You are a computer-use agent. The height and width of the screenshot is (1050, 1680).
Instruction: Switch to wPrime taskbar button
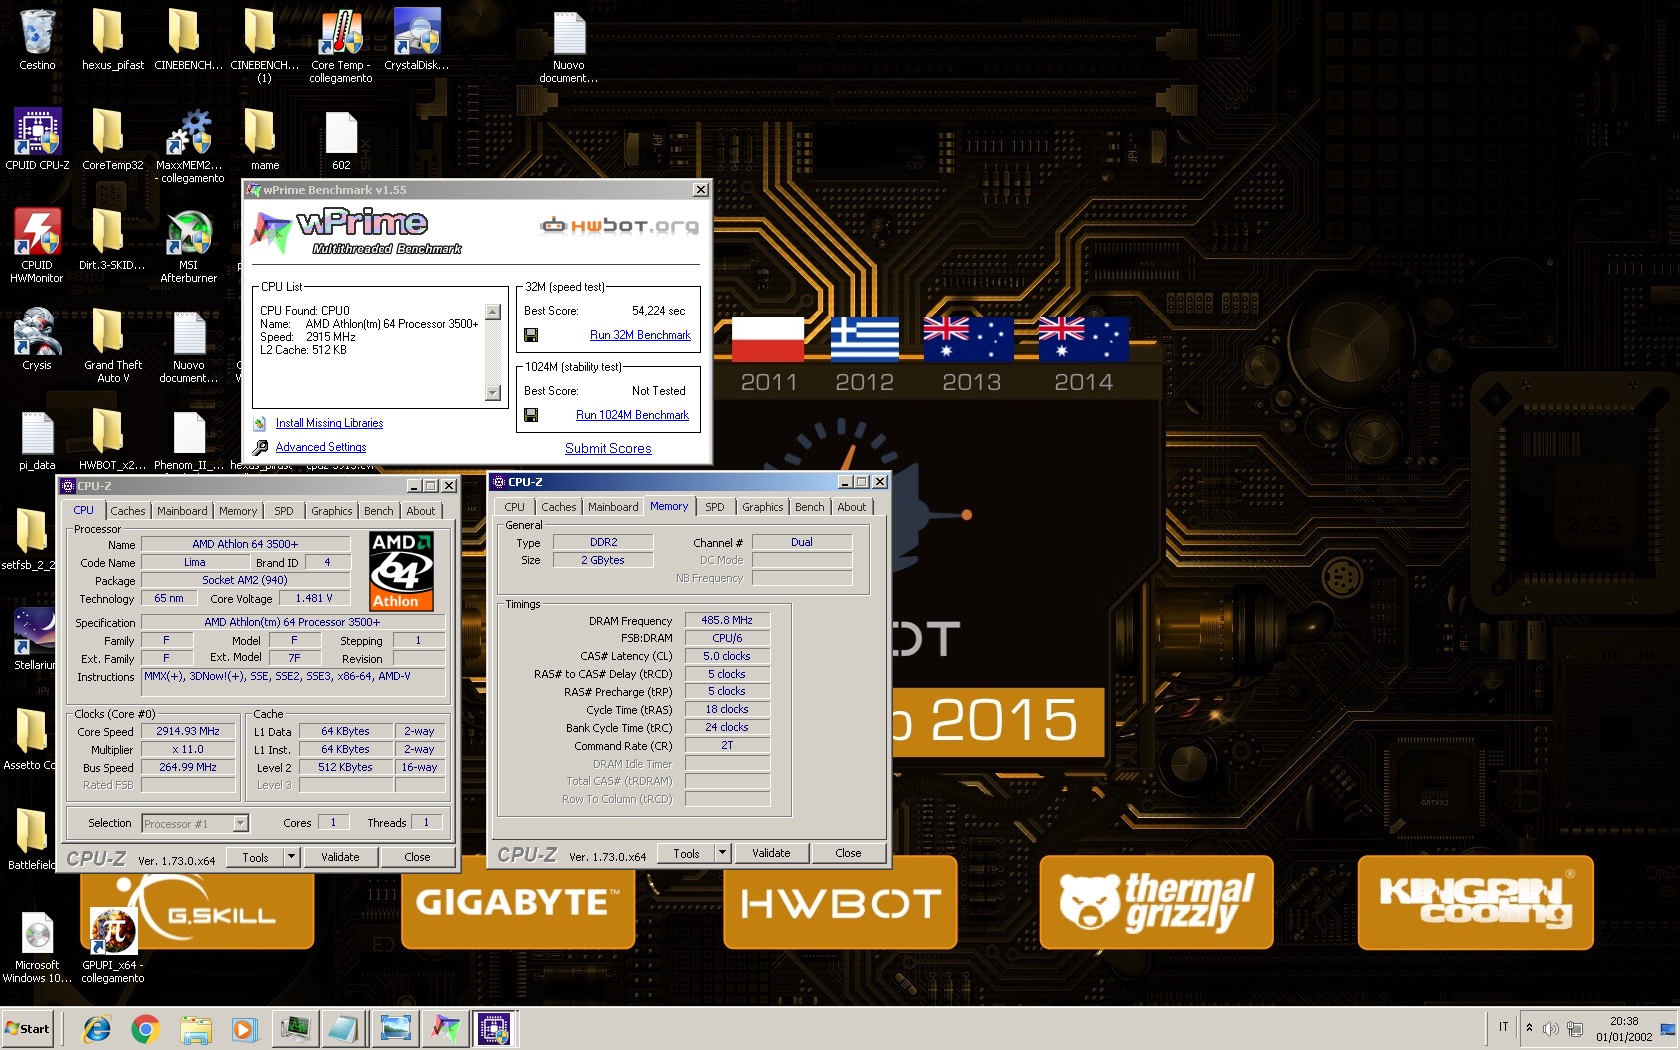[x=445, y=1028]
